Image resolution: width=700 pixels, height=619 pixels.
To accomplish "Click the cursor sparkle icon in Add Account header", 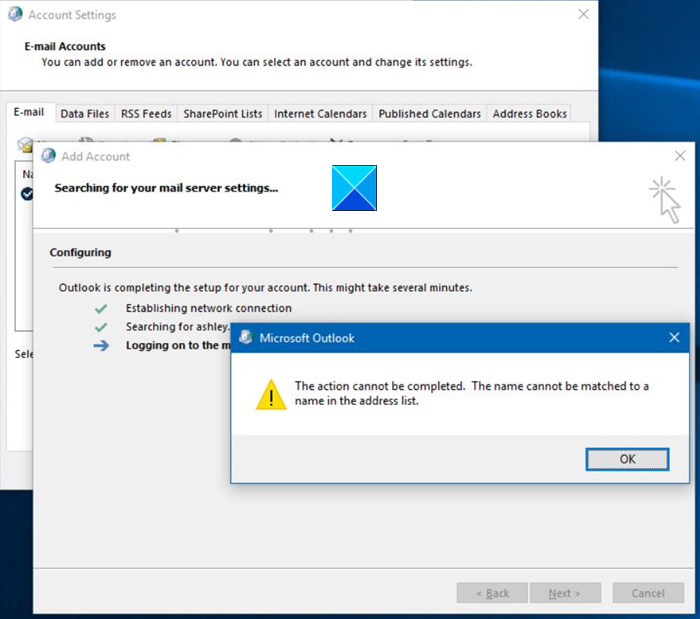I will coord(665,199).
